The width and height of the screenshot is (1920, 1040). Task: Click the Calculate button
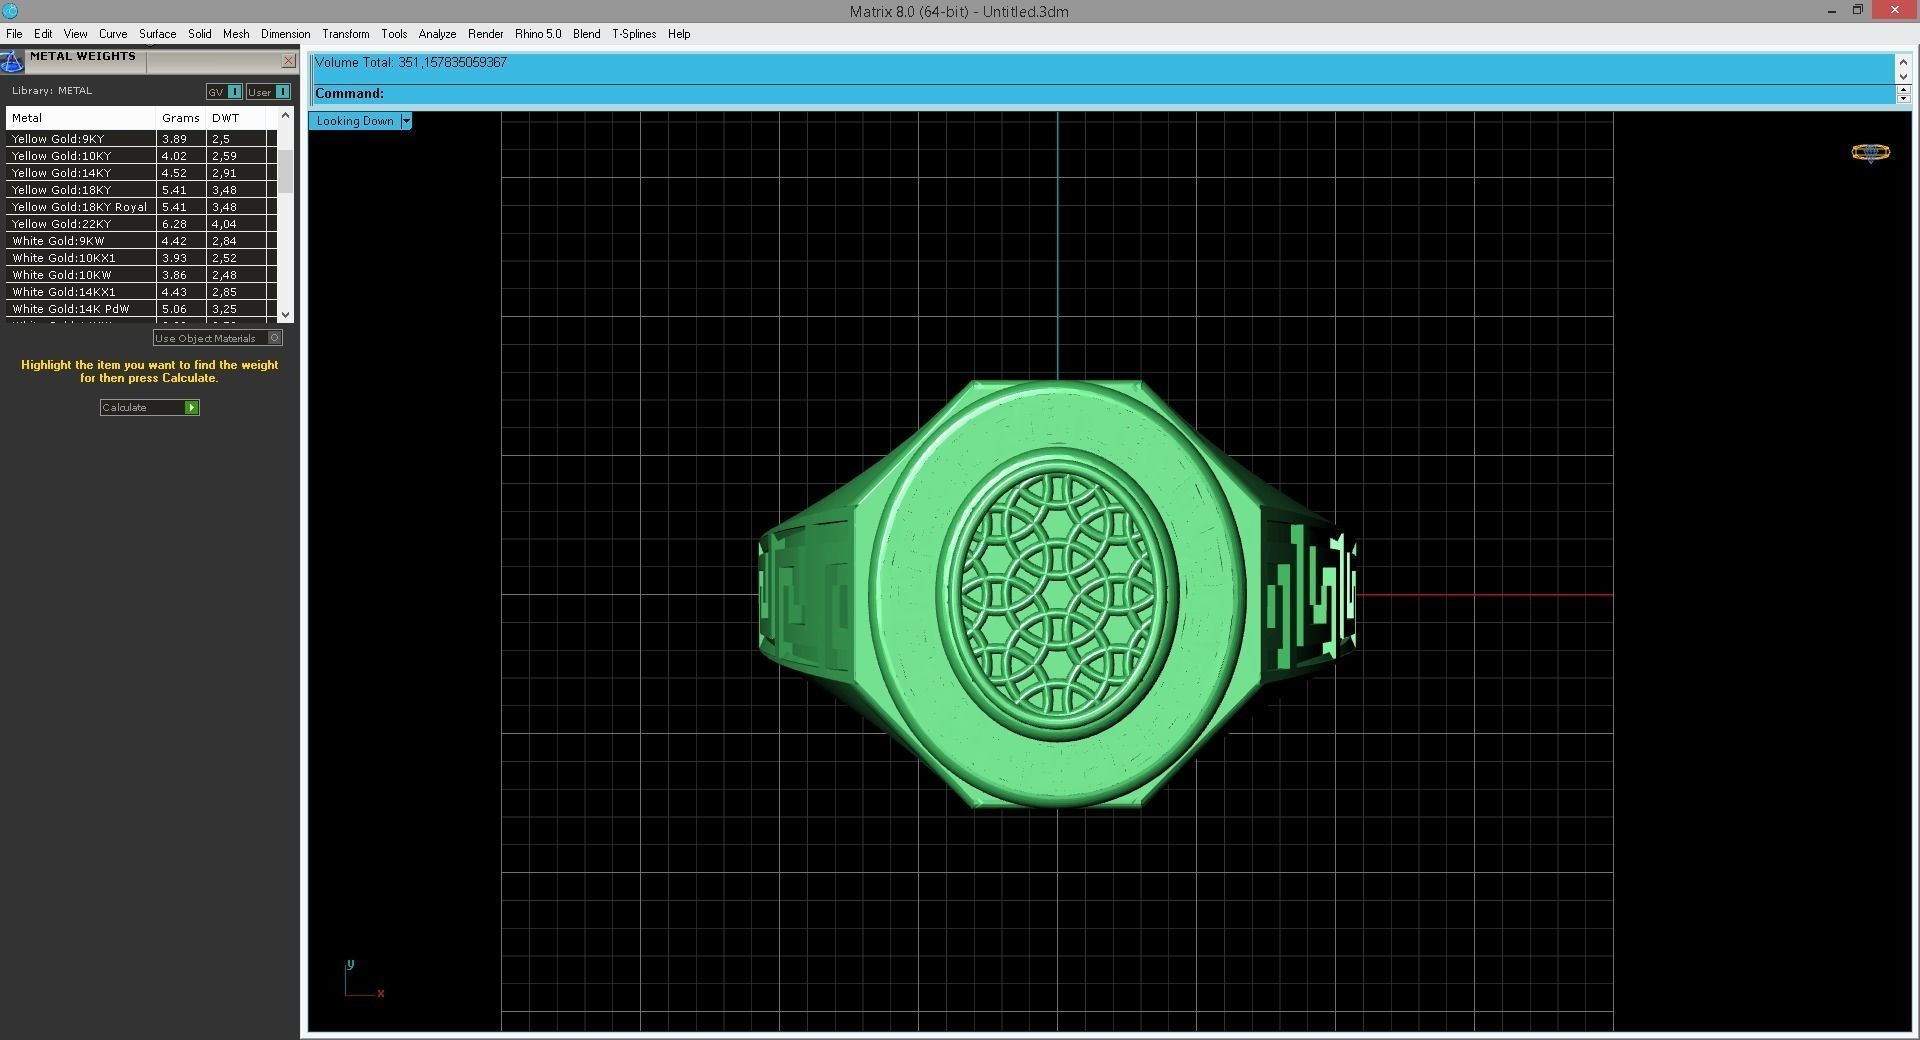click(149, 408)
